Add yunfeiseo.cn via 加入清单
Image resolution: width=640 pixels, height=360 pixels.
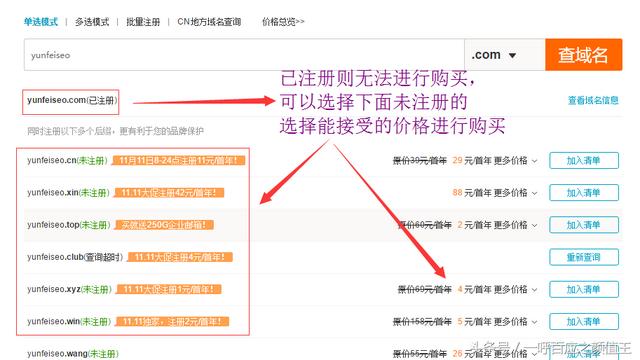[584, 160]
